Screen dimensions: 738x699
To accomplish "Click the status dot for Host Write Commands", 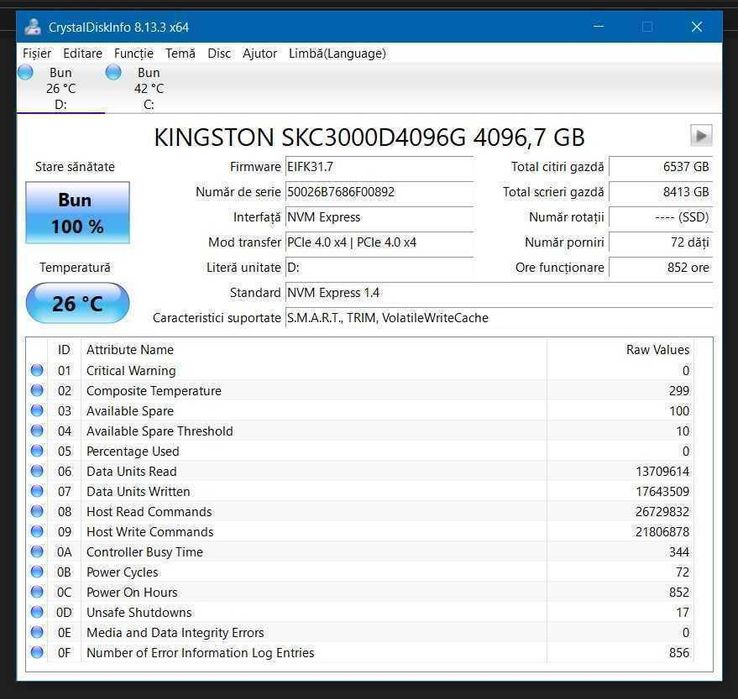I will click(x=37, y=531).
